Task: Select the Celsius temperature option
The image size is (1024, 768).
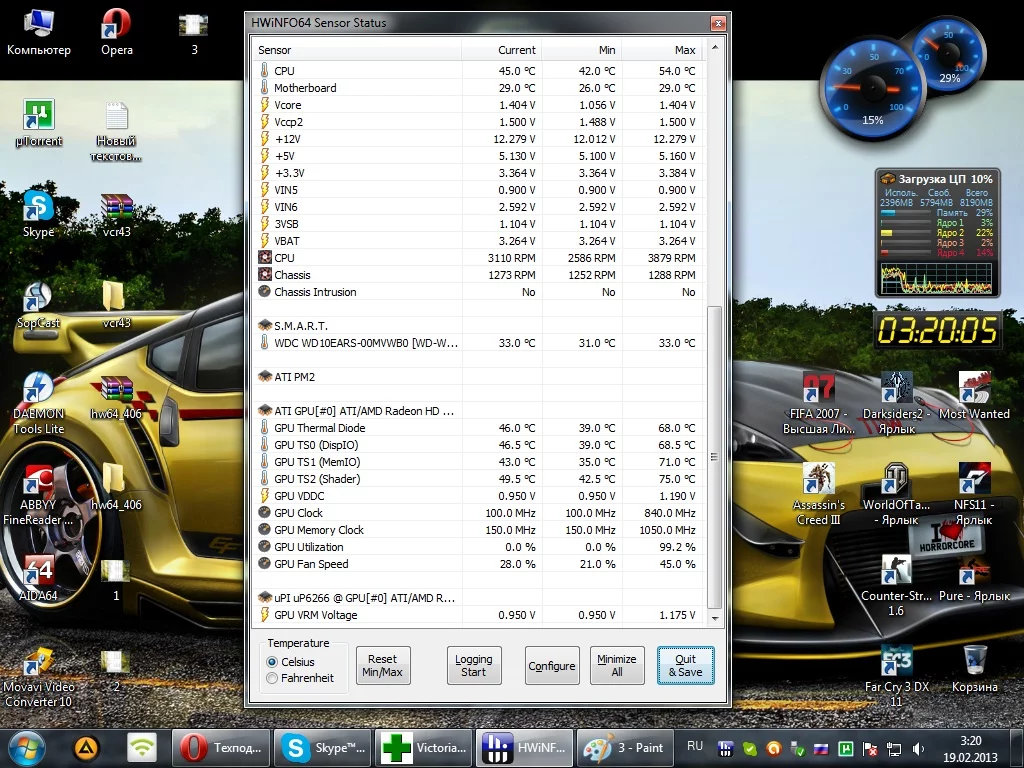Action: click(291, 662)
